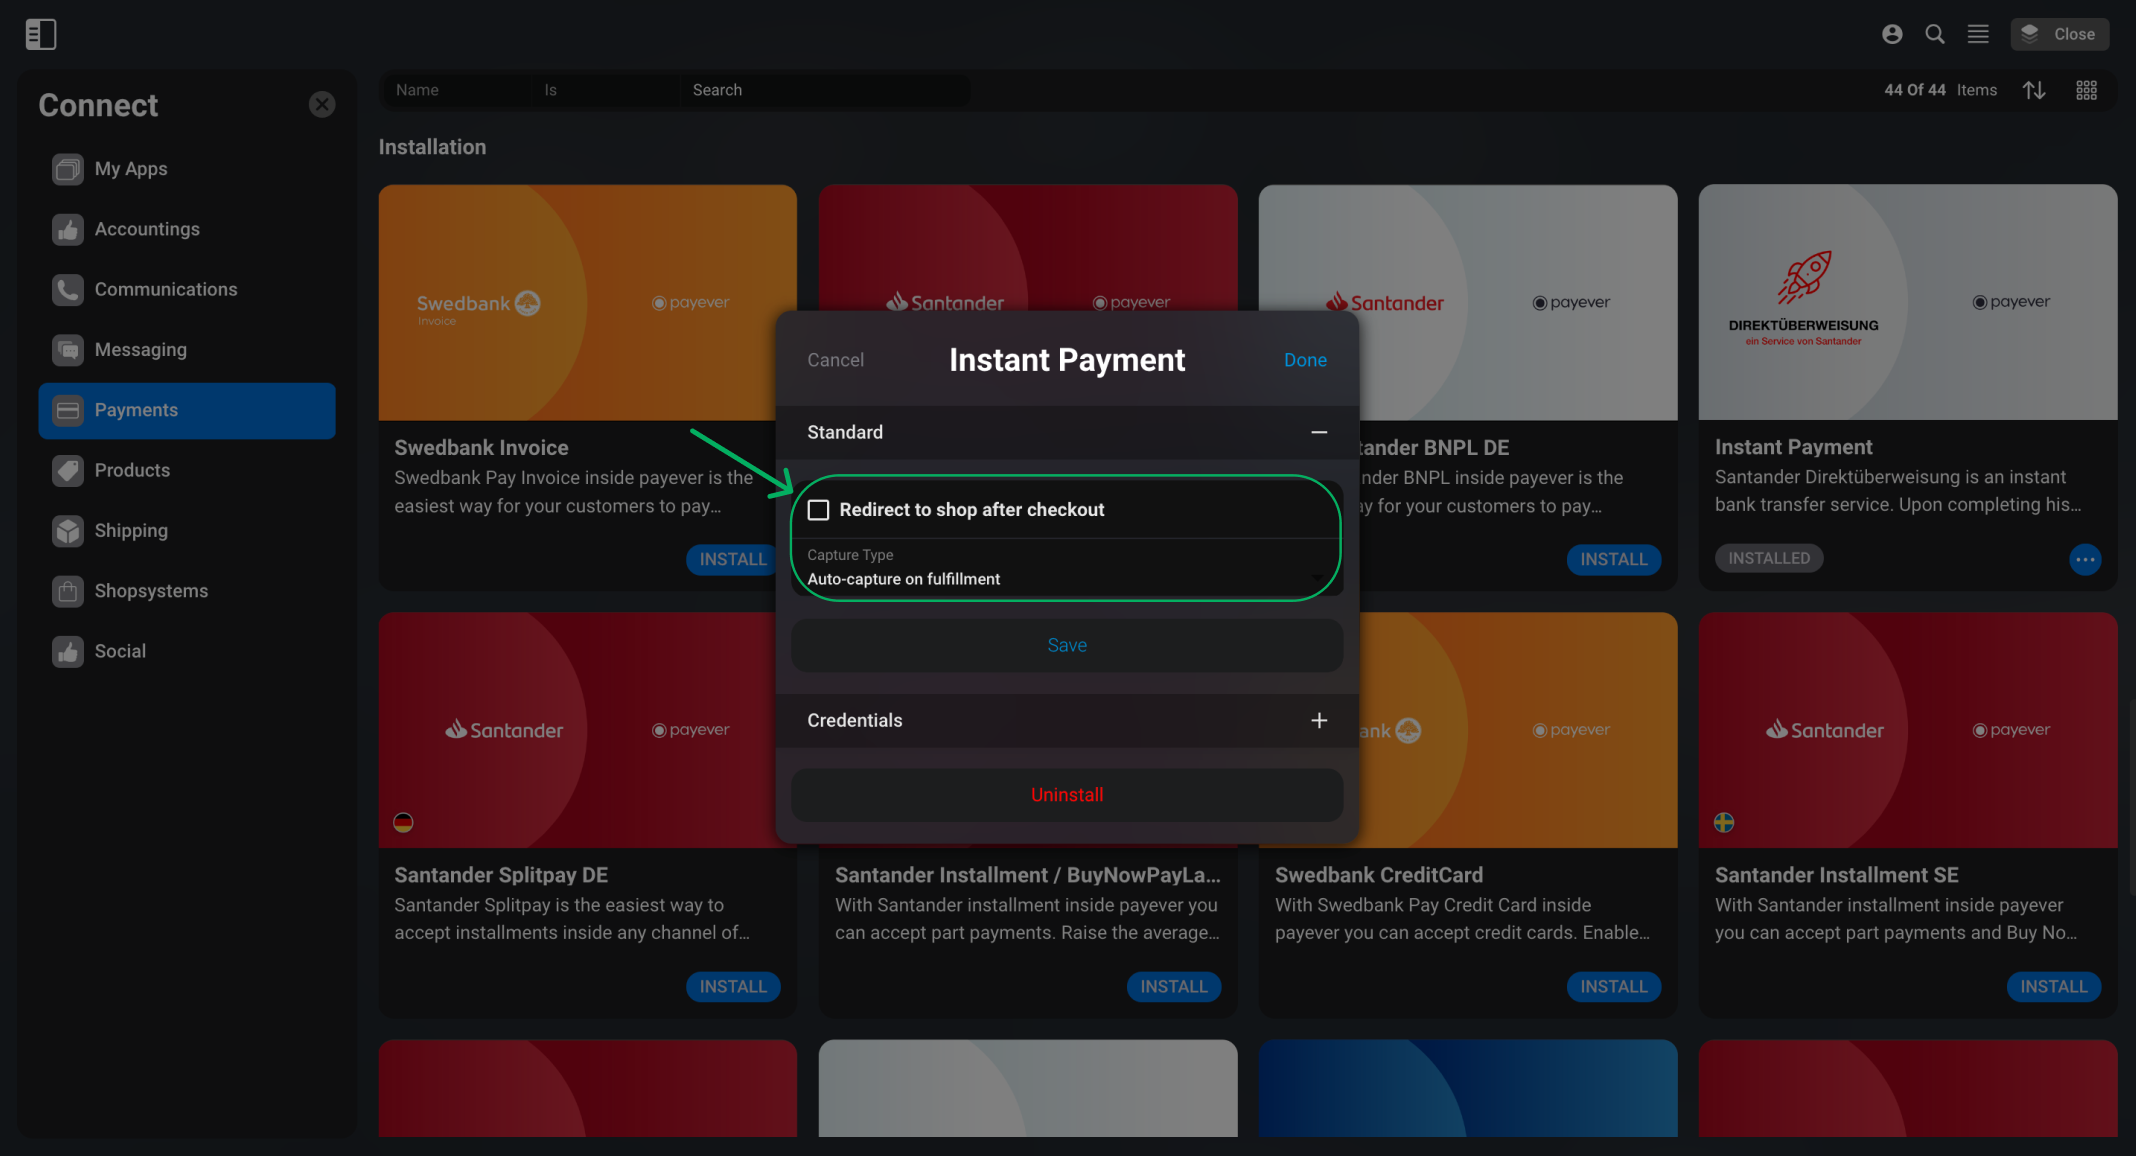Click the Accountings thumbs-up icon
Screen dimensions: 2136x1156
coord(68,229)
